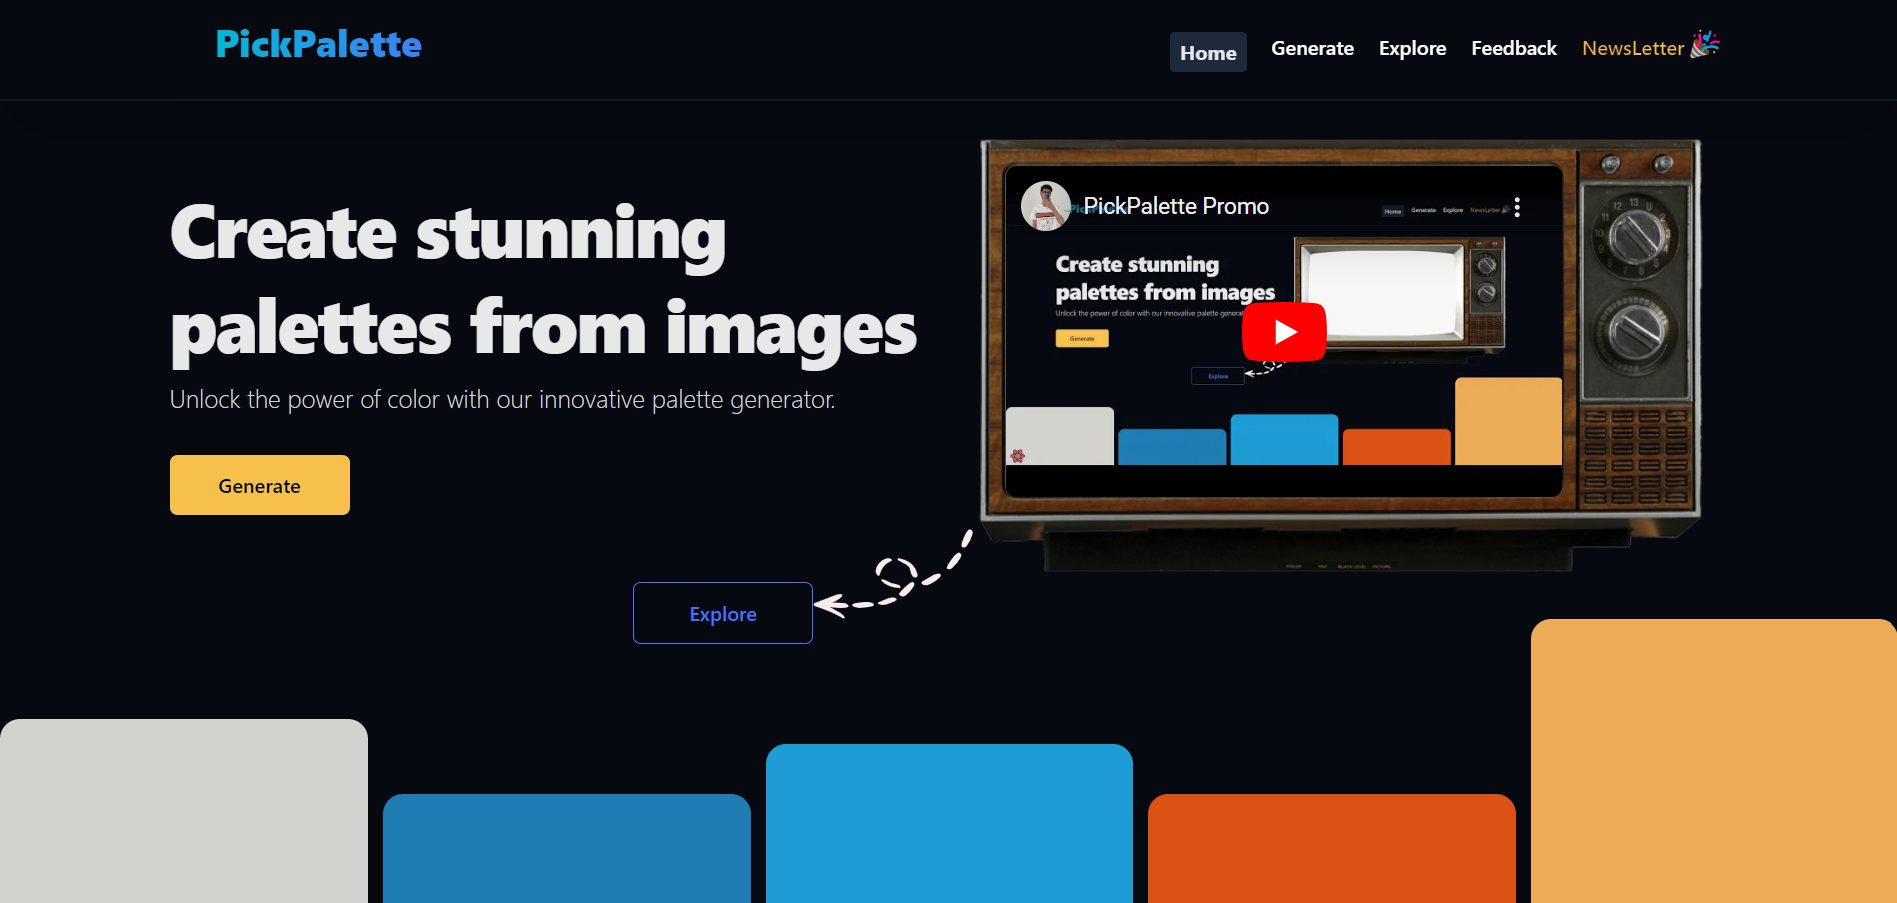Open the Feedback nav link
1897x903 pixels.
(x=1514, y=48)
